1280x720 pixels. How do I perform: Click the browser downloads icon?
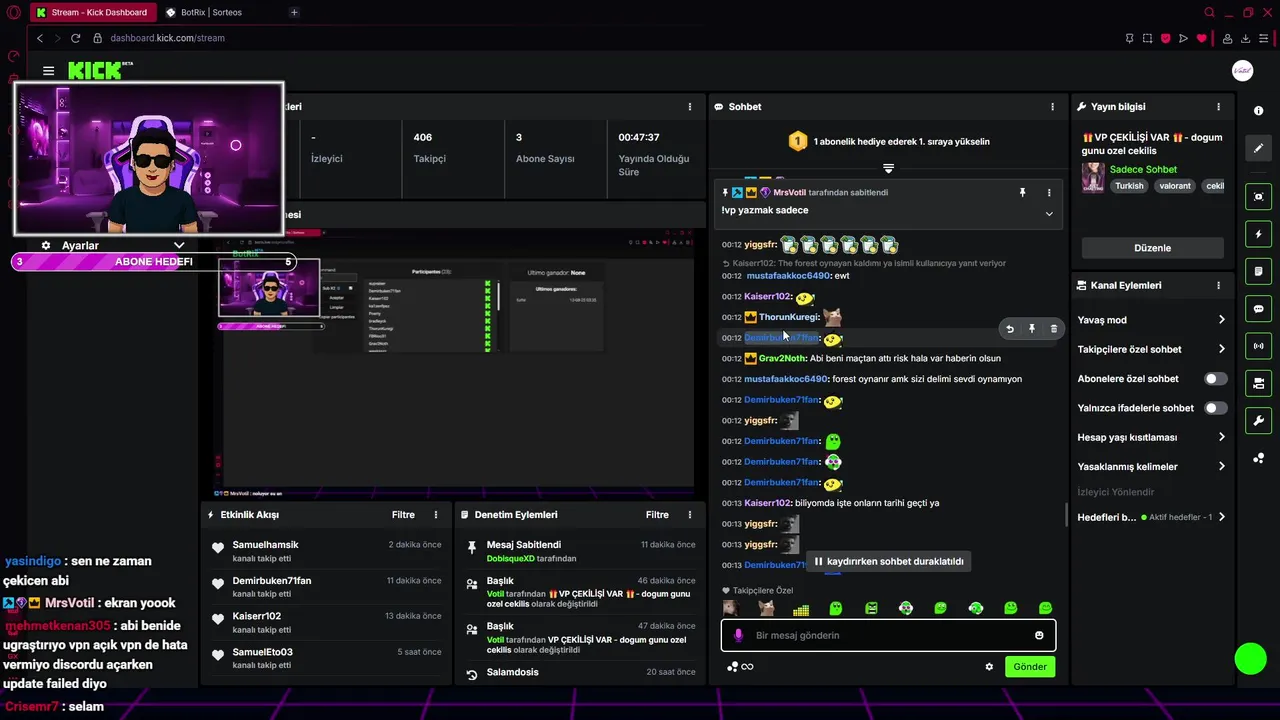1246,38
